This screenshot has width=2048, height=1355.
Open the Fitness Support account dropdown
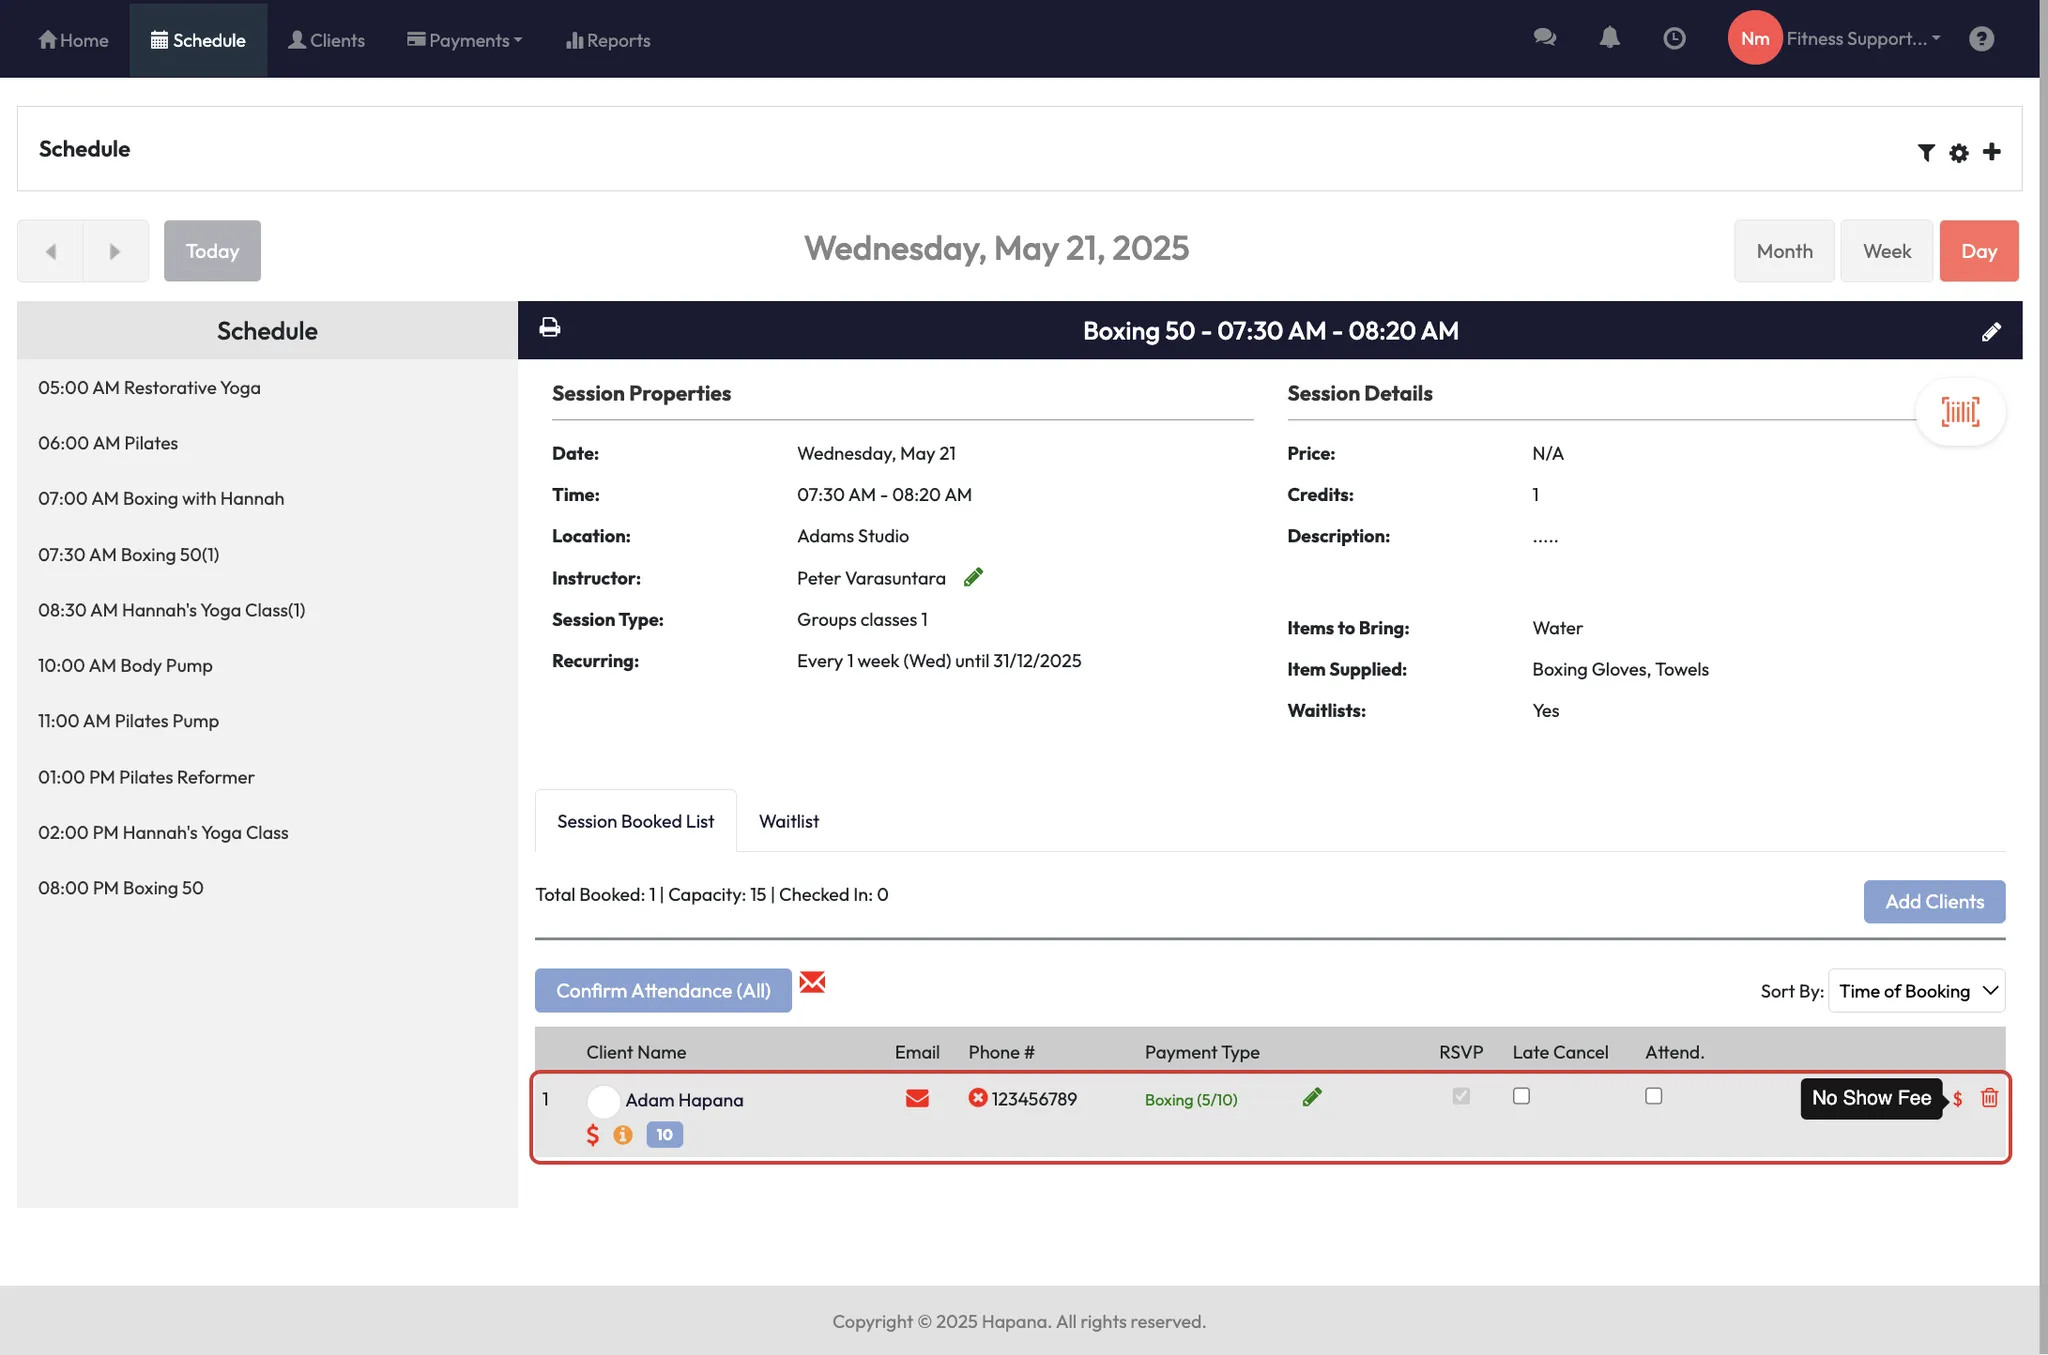[x=1862, y=38]
